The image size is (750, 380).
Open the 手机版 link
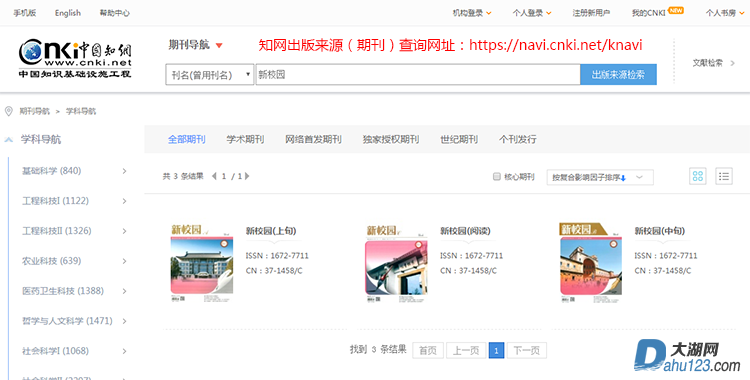pyautogui.click(x=24, y=13)
